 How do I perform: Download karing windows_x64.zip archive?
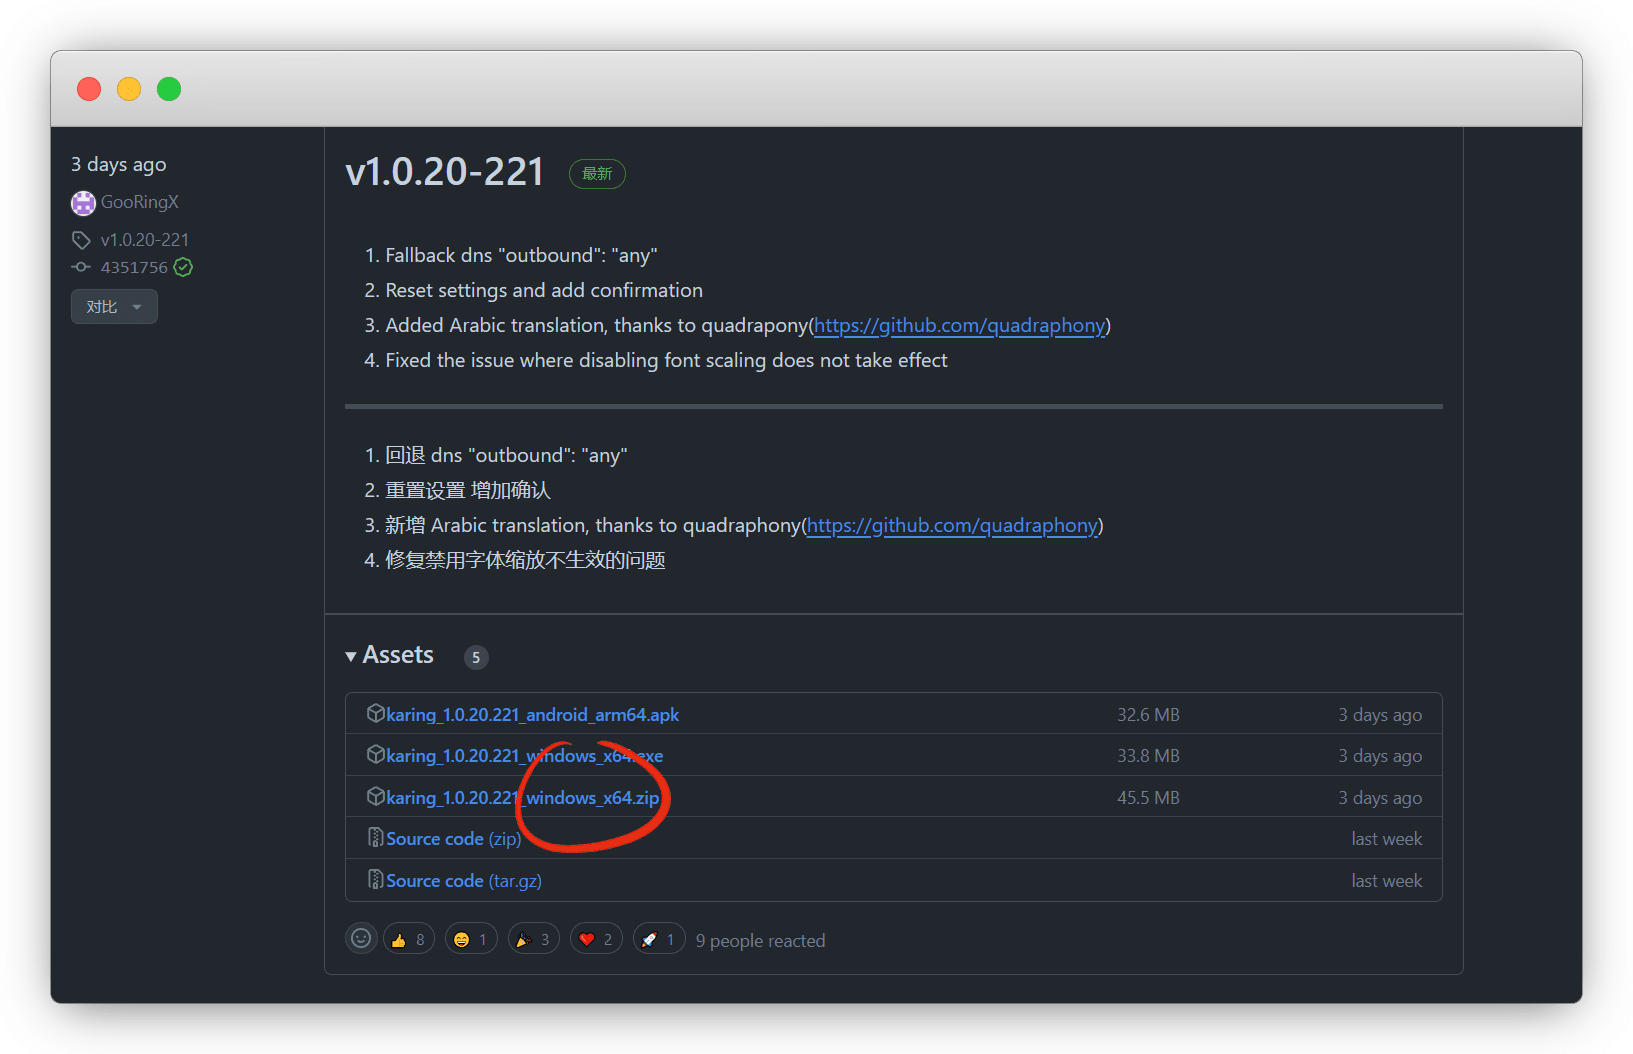click(x=522, y=798)
